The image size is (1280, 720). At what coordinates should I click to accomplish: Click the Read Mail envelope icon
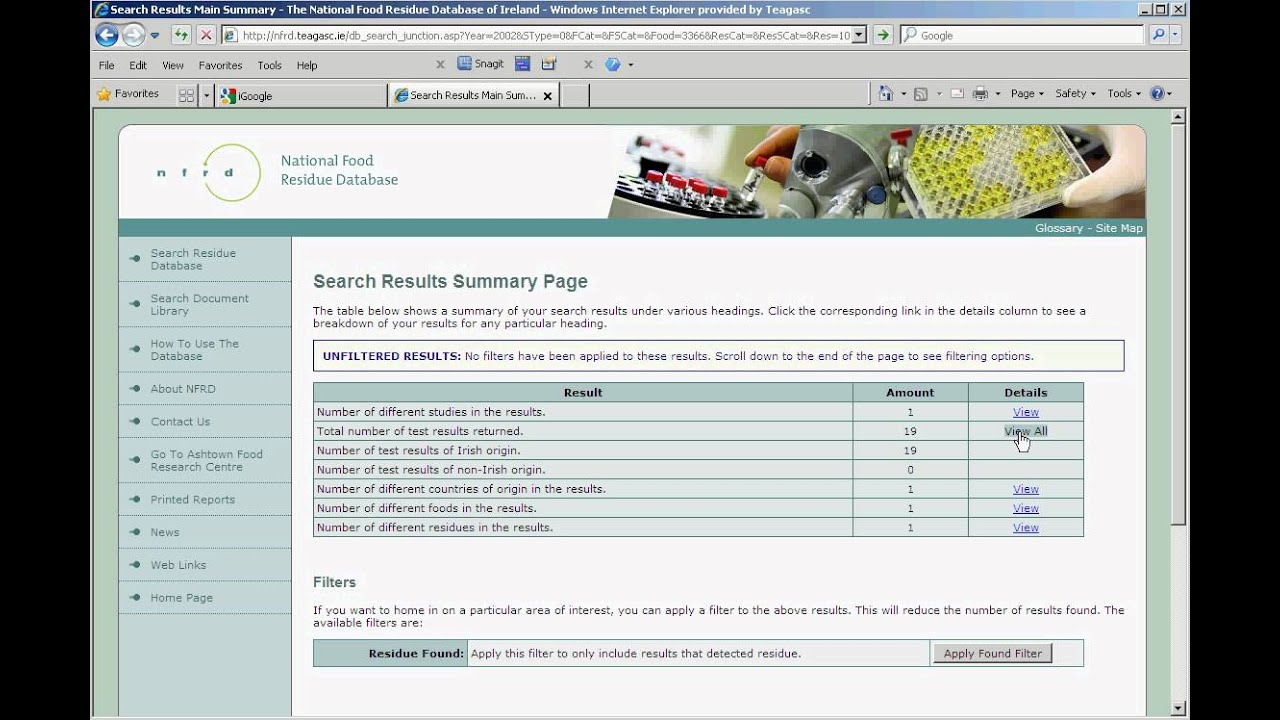[x=957, y=93]
